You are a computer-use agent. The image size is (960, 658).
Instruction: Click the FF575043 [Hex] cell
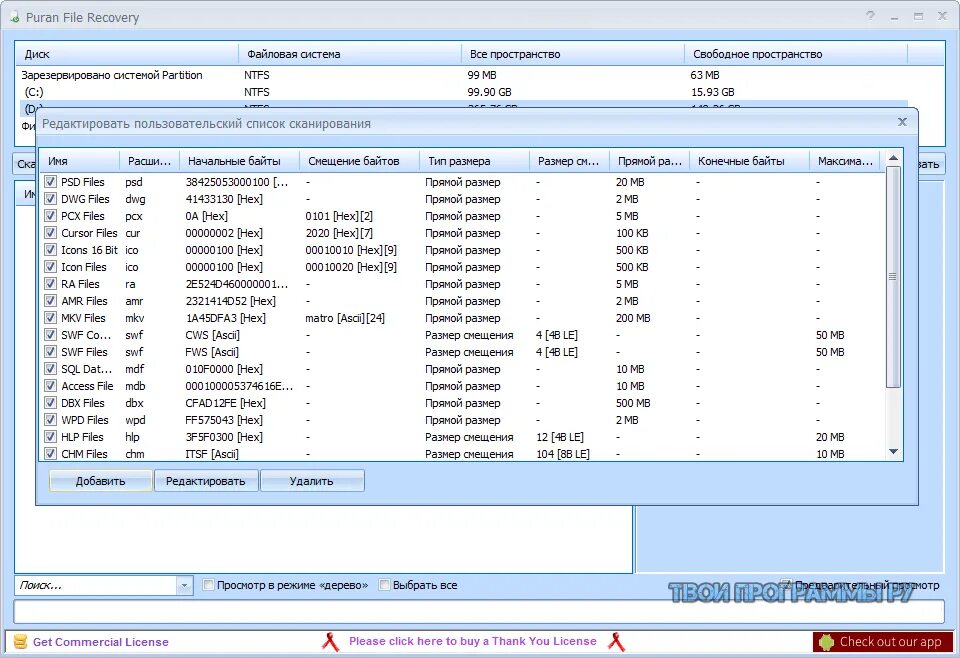tap(224, 420)
